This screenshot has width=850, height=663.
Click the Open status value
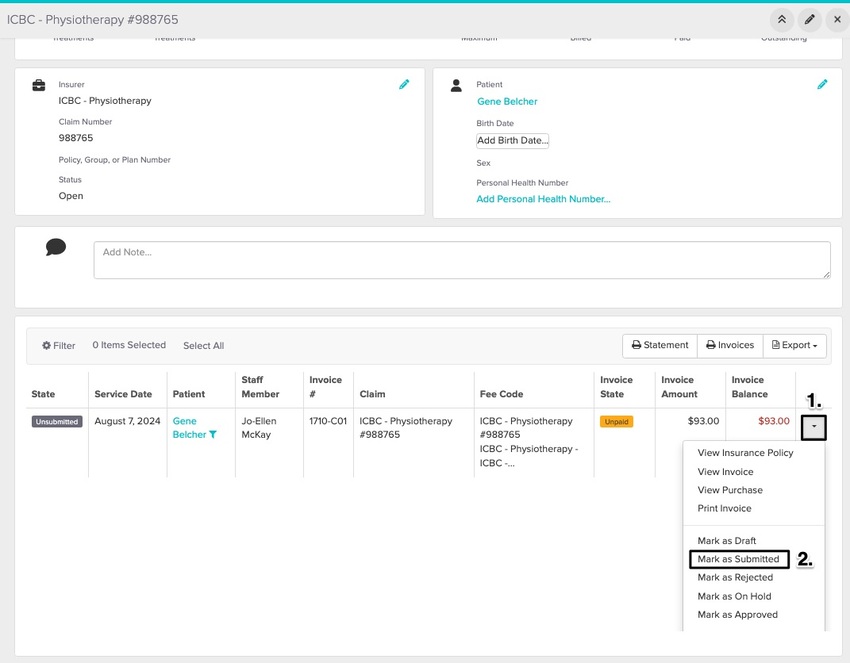[x=71, y=196]
